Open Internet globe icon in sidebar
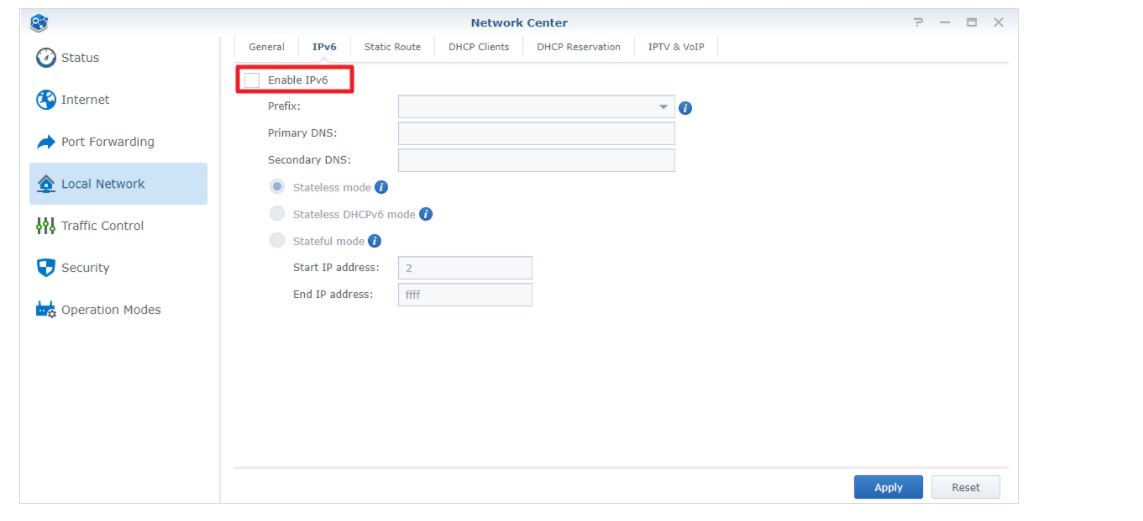 [x=46, y=100]
